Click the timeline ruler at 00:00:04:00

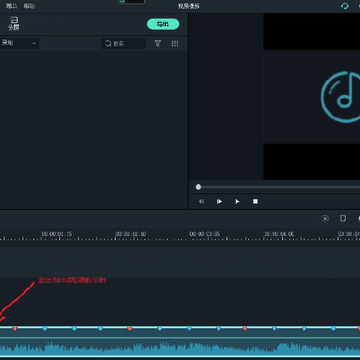click(x=279, y=234)
